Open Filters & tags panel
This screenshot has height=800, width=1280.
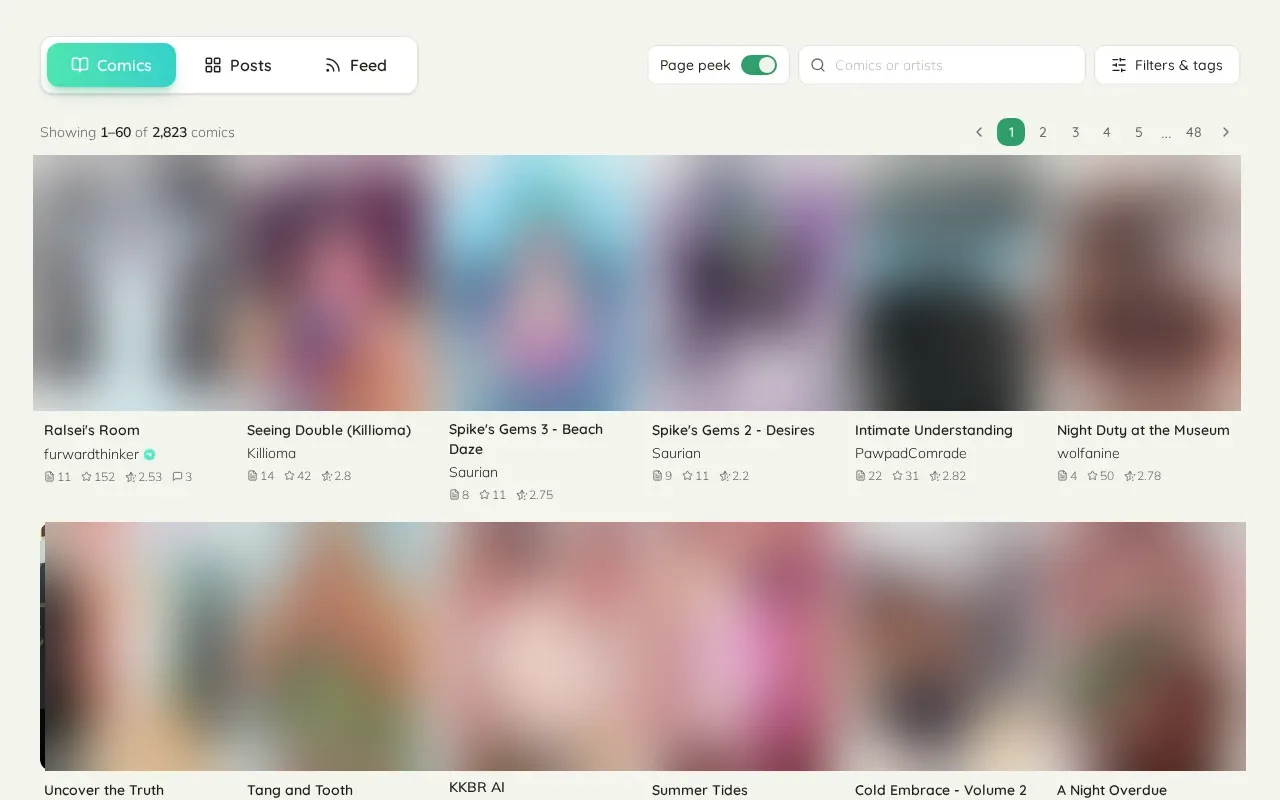1167,65
